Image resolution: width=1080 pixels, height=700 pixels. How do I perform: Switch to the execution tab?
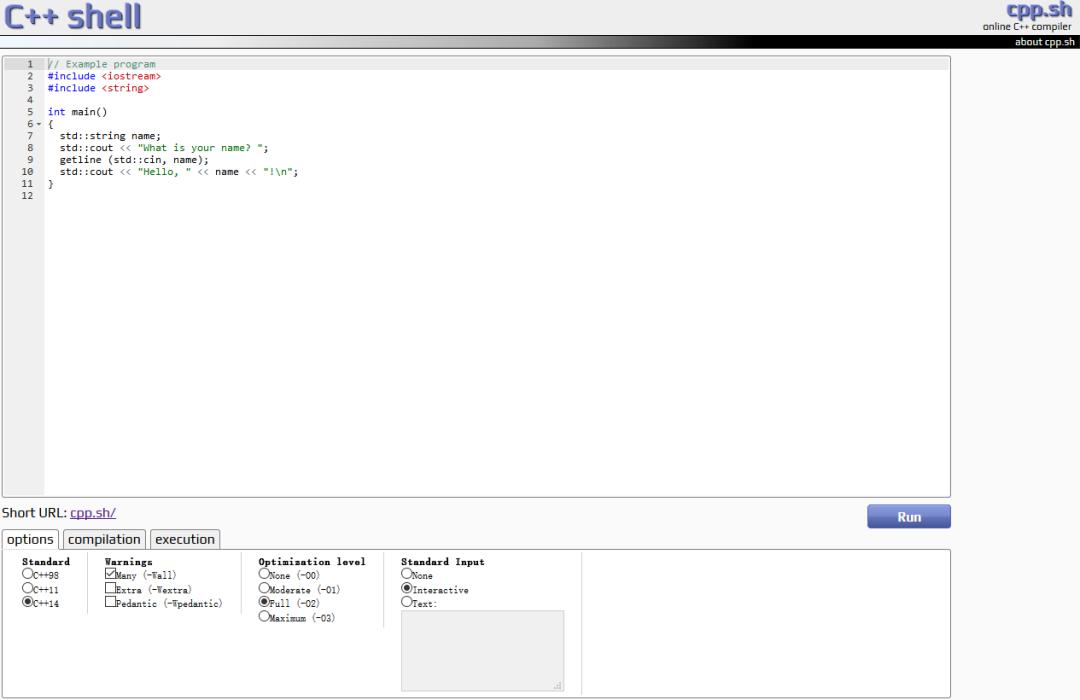(x=185, y=539)
